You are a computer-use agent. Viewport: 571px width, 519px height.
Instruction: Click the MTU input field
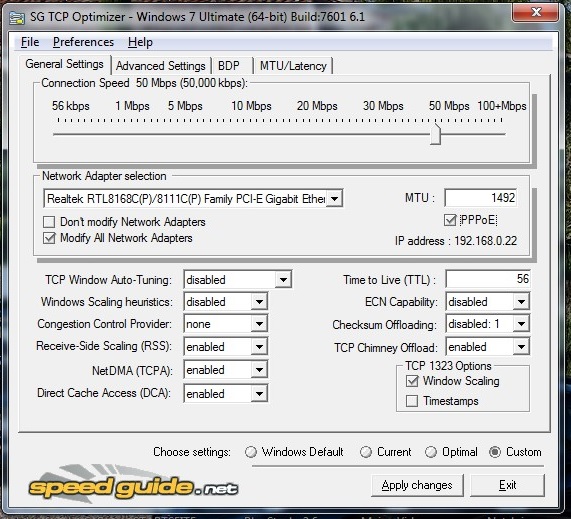click(x=481, y=198)
